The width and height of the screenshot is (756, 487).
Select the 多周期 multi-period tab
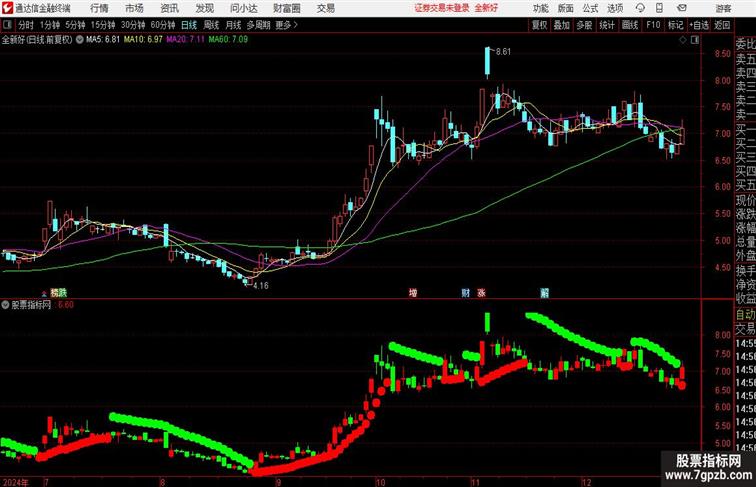pos(258,25)
